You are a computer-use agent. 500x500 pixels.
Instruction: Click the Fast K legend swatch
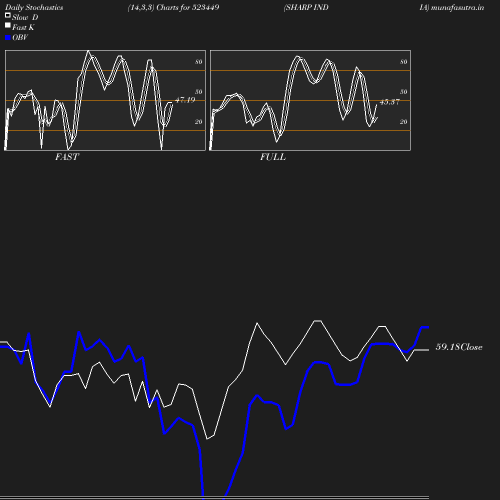tap(8, 25)
